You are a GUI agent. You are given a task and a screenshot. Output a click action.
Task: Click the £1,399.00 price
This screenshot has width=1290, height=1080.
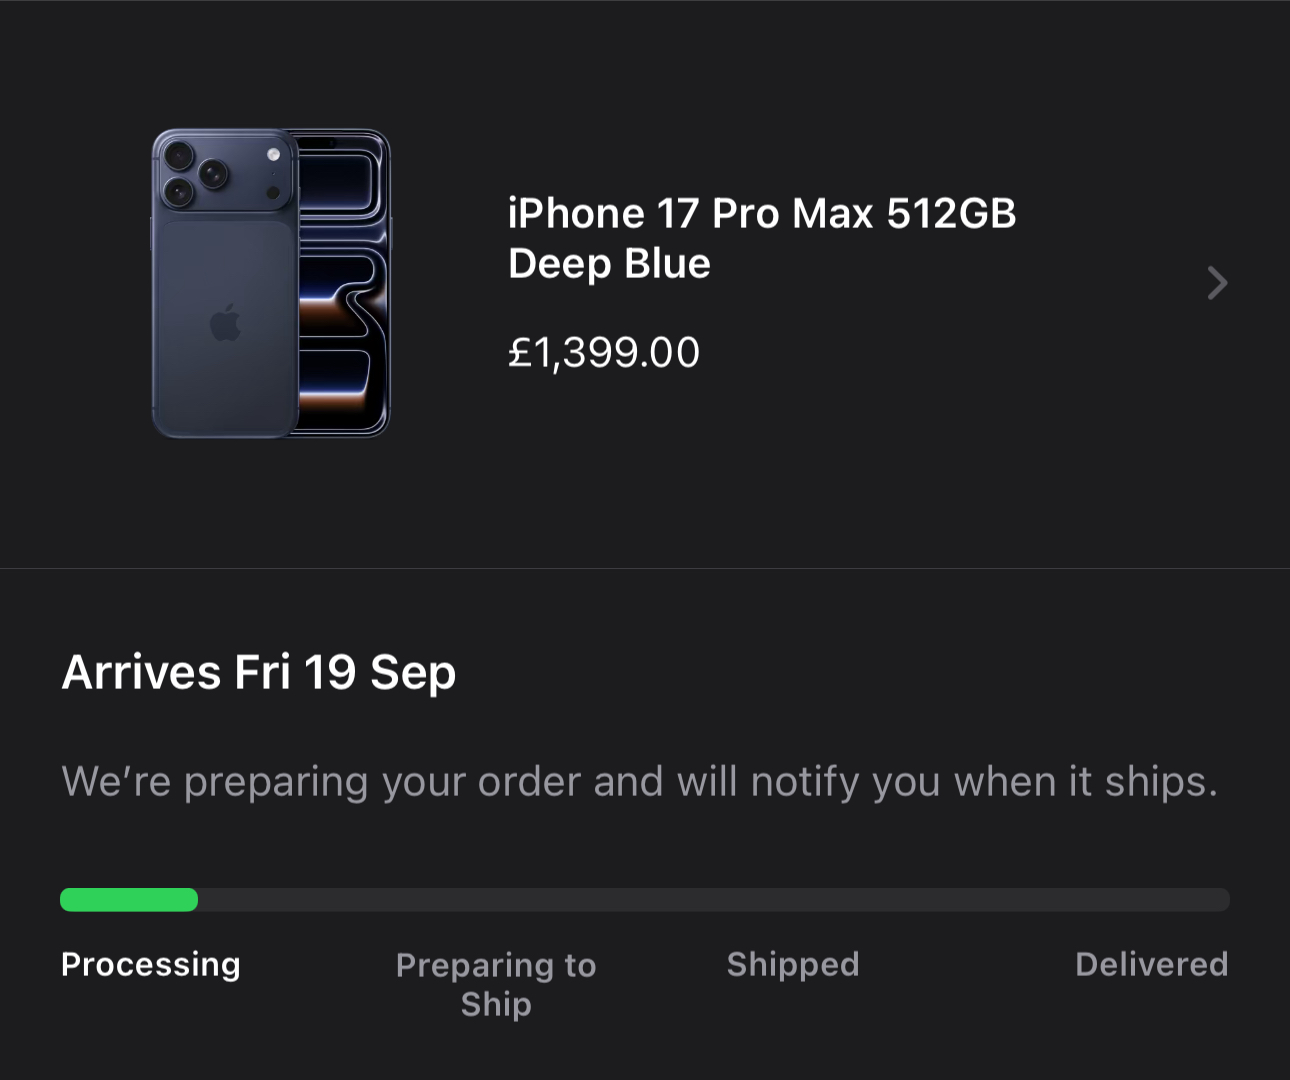[604, 352]
